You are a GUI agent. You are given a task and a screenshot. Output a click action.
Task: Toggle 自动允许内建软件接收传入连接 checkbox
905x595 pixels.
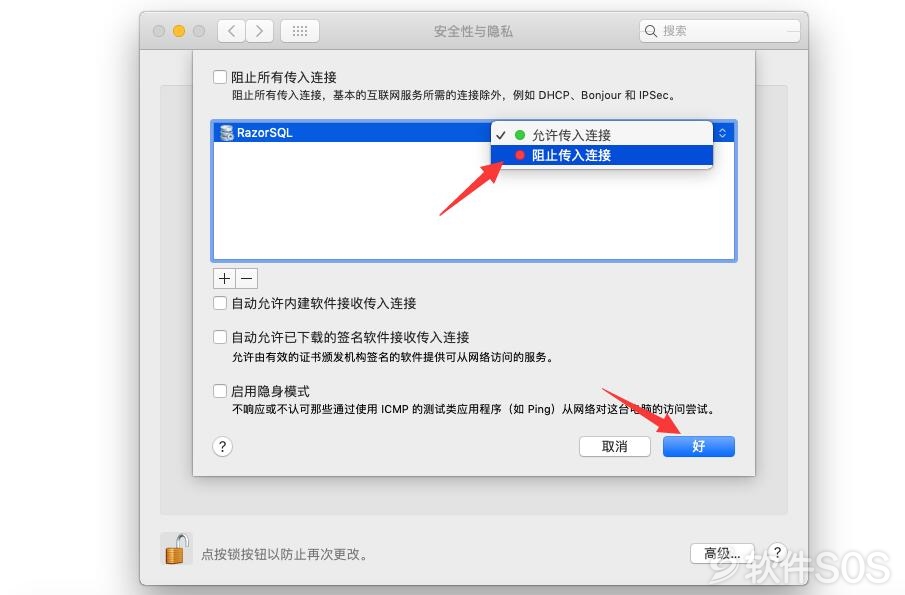220,303
